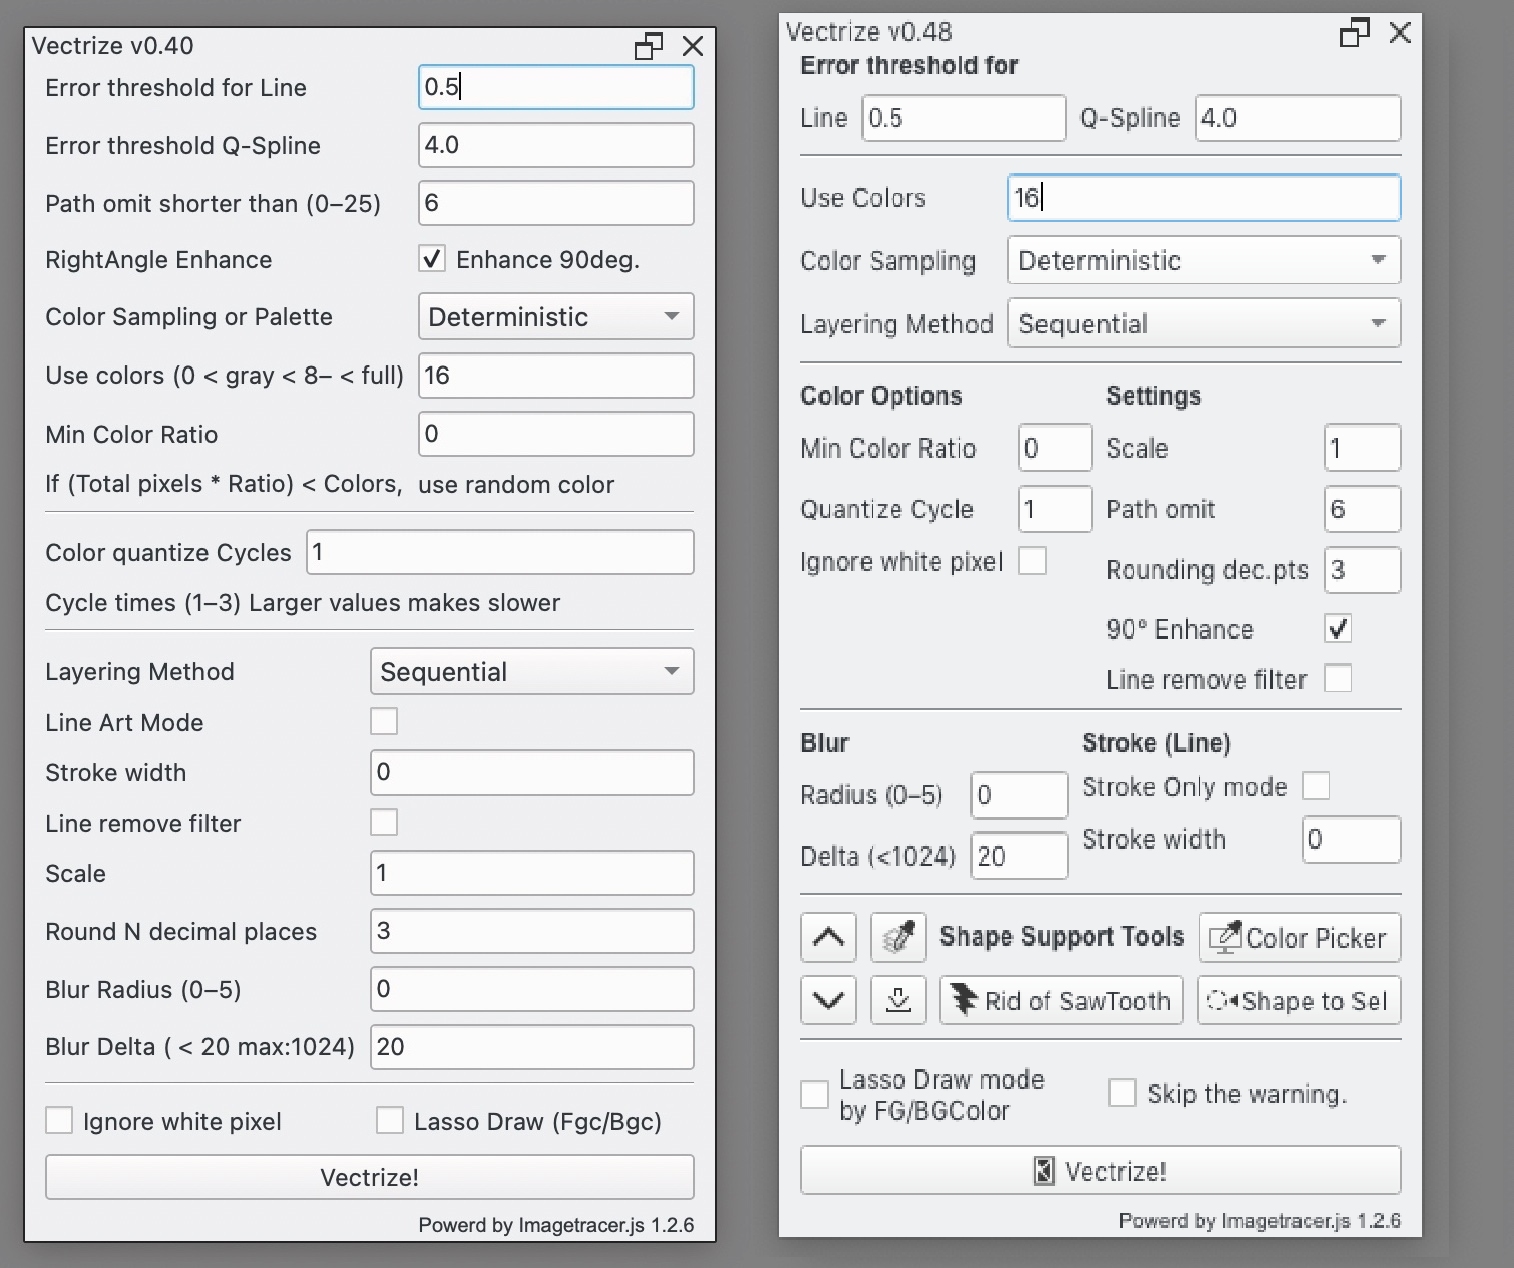
Task: Check Ignore white pixel in Vectrize v0.40
Action: 59,1120
